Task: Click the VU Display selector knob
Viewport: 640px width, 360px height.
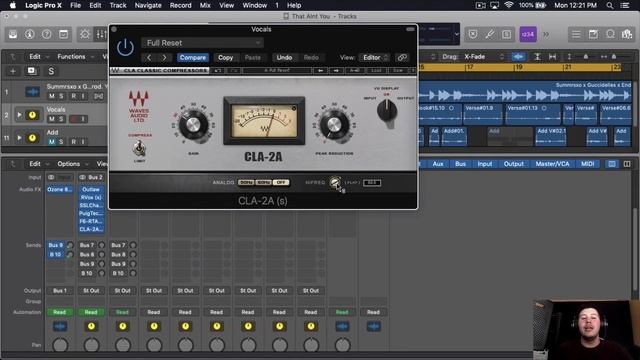Action: (x=387, y=111)
